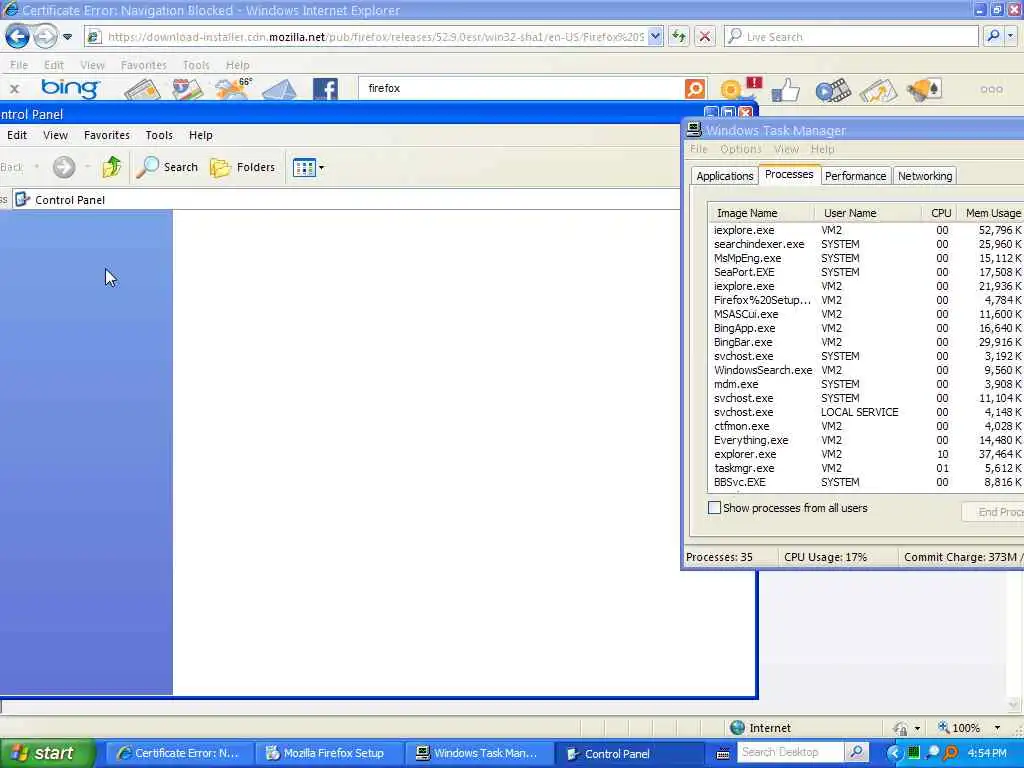Click the Windows Start button
This screenshot has width=1024, height=768.
coord(47,753)
